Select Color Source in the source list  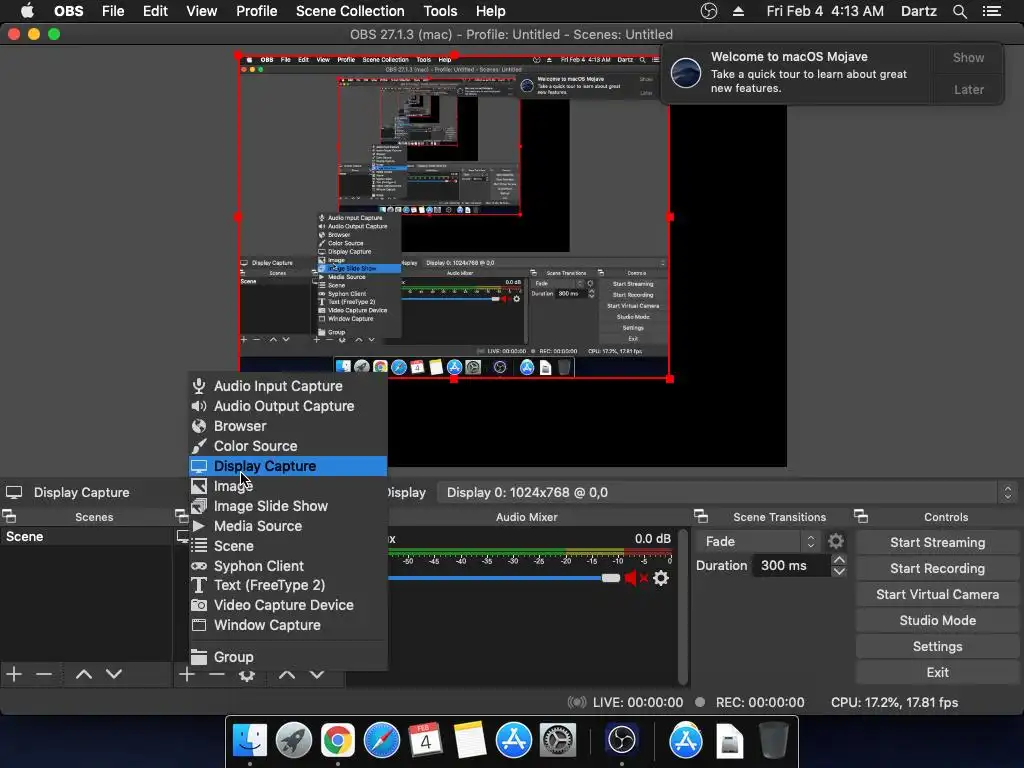(288, 446)
